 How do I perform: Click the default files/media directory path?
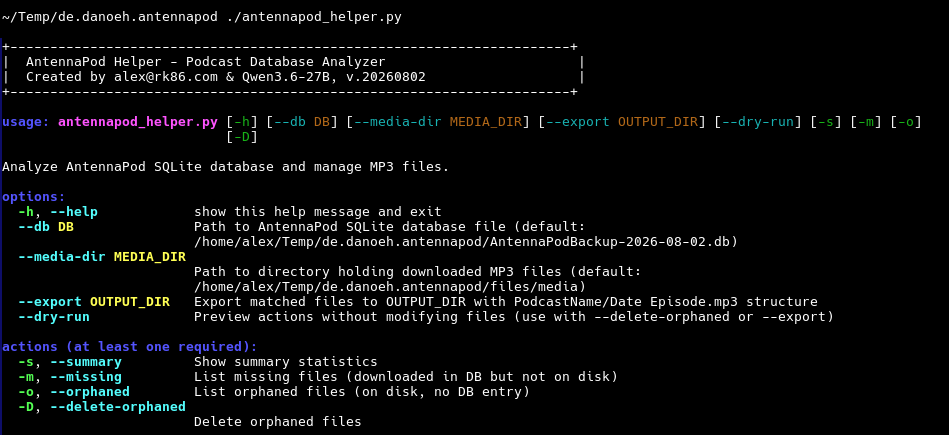click(390, 287)
